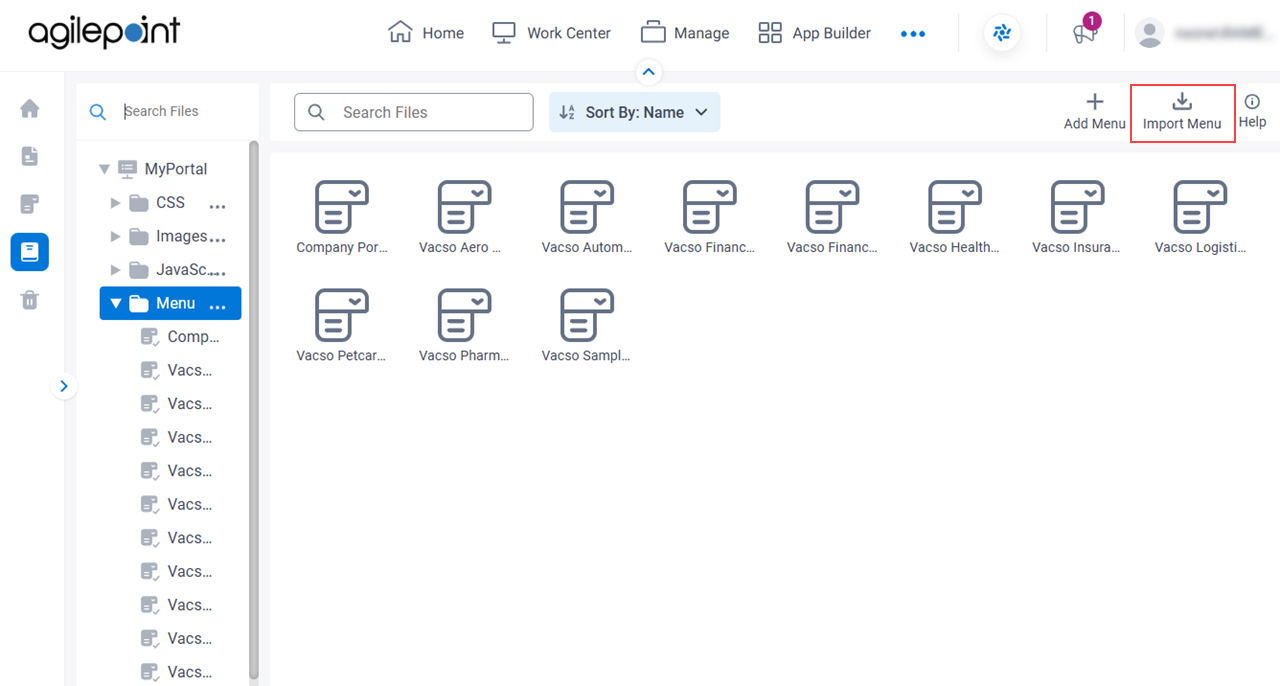Expand the left sidebar with arrow button

tap(64, 386)
